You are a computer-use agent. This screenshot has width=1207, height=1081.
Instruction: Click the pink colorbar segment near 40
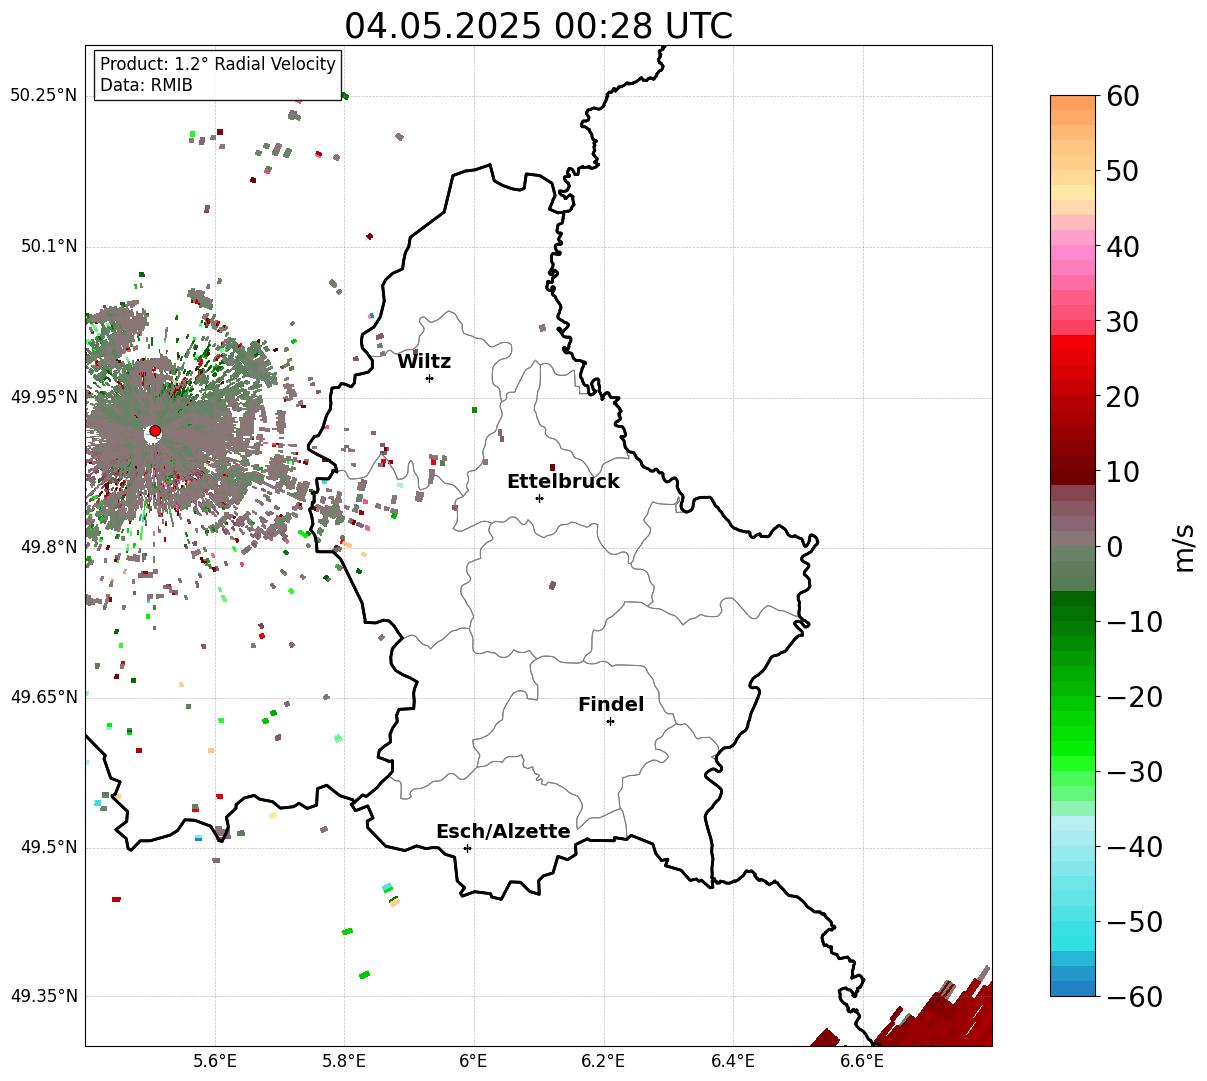point(1073,253)
